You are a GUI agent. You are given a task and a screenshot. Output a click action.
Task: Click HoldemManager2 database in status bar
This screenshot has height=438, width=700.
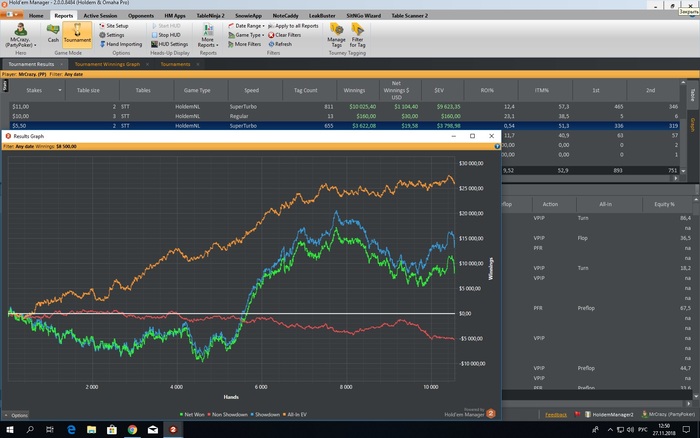coord(609,415)
